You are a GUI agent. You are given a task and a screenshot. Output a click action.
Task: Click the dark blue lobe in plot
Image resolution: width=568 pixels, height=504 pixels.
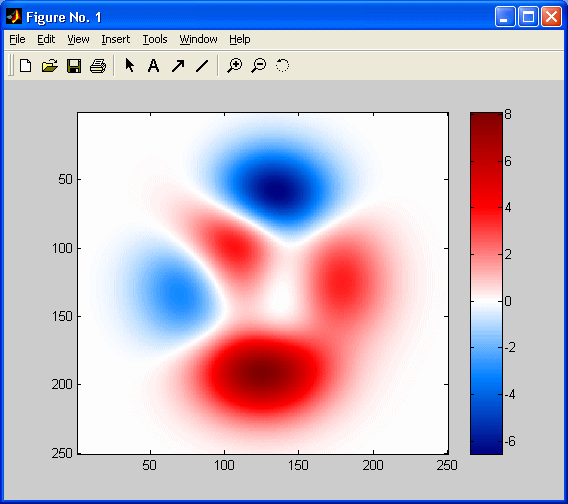[x=277, y=190]
